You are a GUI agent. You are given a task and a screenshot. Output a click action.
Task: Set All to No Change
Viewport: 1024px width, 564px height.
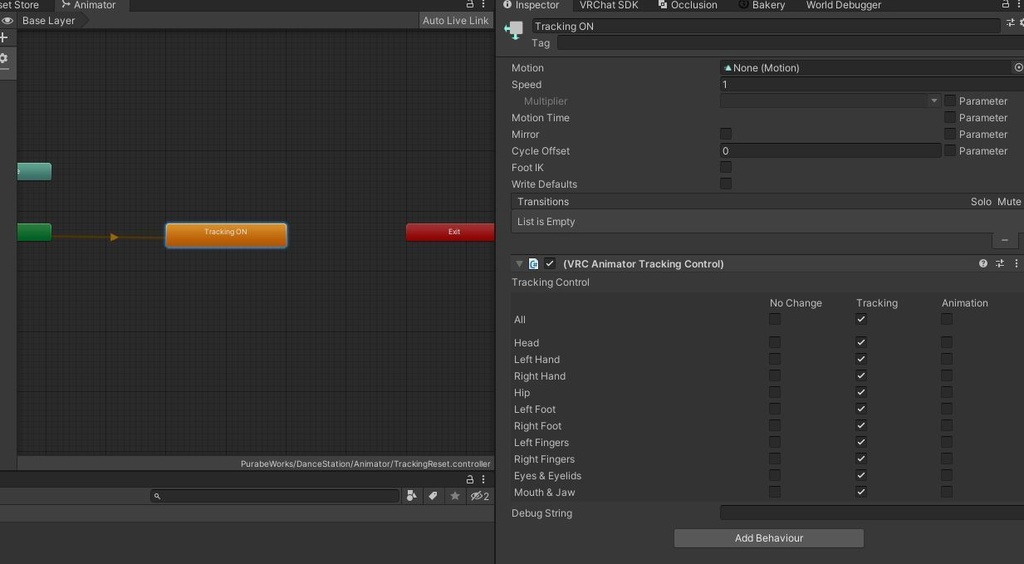pyautogui.click(x=775, y=319)
